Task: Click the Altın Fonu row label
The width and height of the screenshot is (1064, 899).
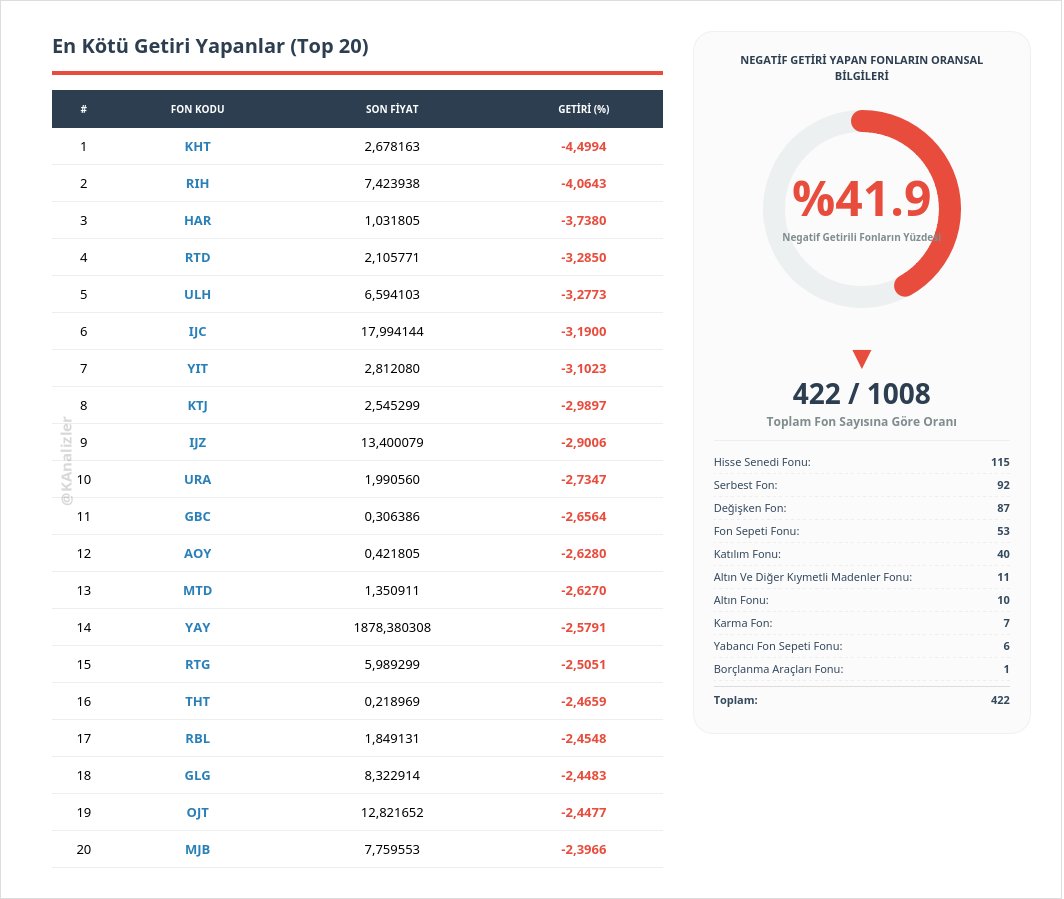Action: [x=741, y=600]
